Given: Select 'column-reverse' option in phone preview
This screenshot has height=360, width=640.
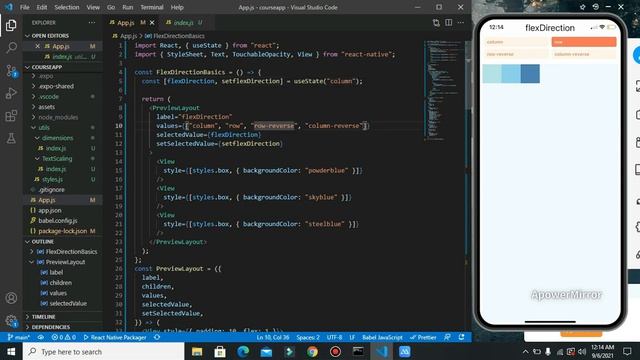Looking at the screenshot, I should (584, 54).
